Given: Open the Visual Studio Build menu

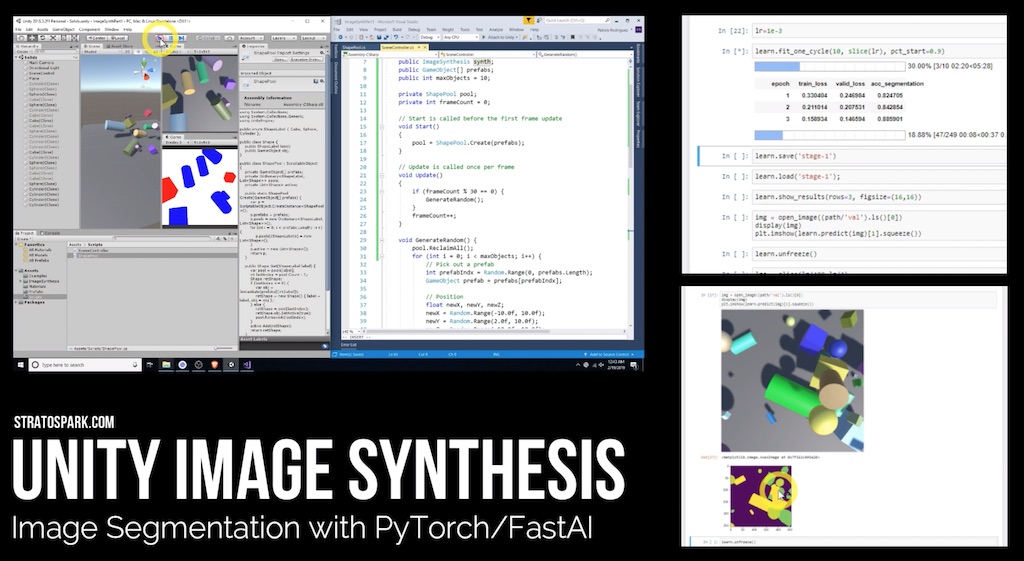Looking at the screenshot, I should pos(397,29).
